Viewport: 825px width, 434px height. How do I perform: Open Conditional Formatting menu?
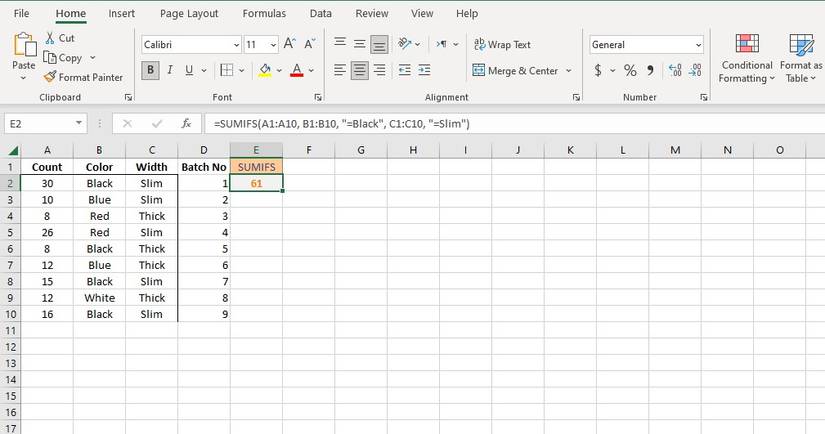point(747,58)
